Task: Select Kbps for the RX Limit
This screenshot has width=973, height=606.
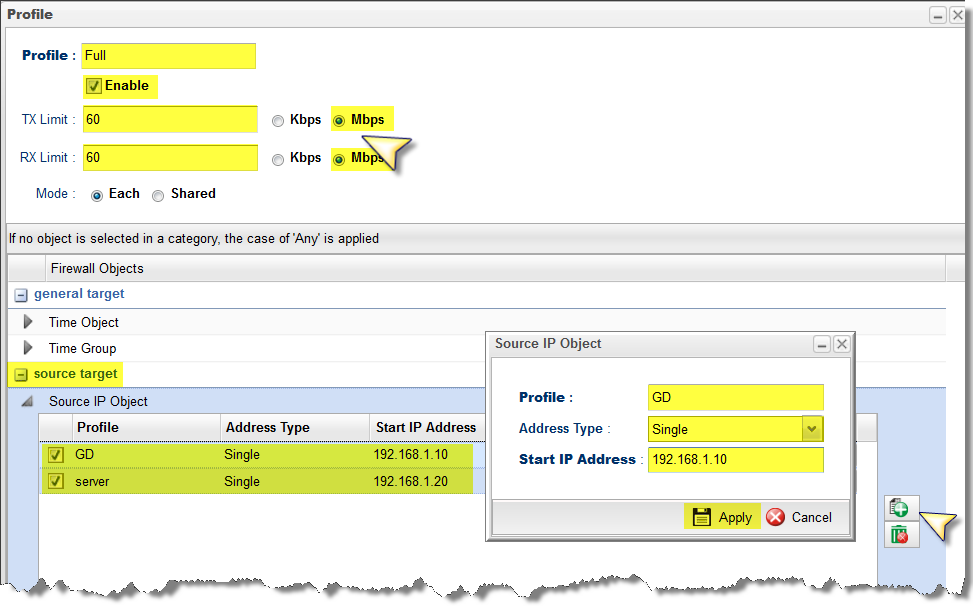Action: coord(278,158)
